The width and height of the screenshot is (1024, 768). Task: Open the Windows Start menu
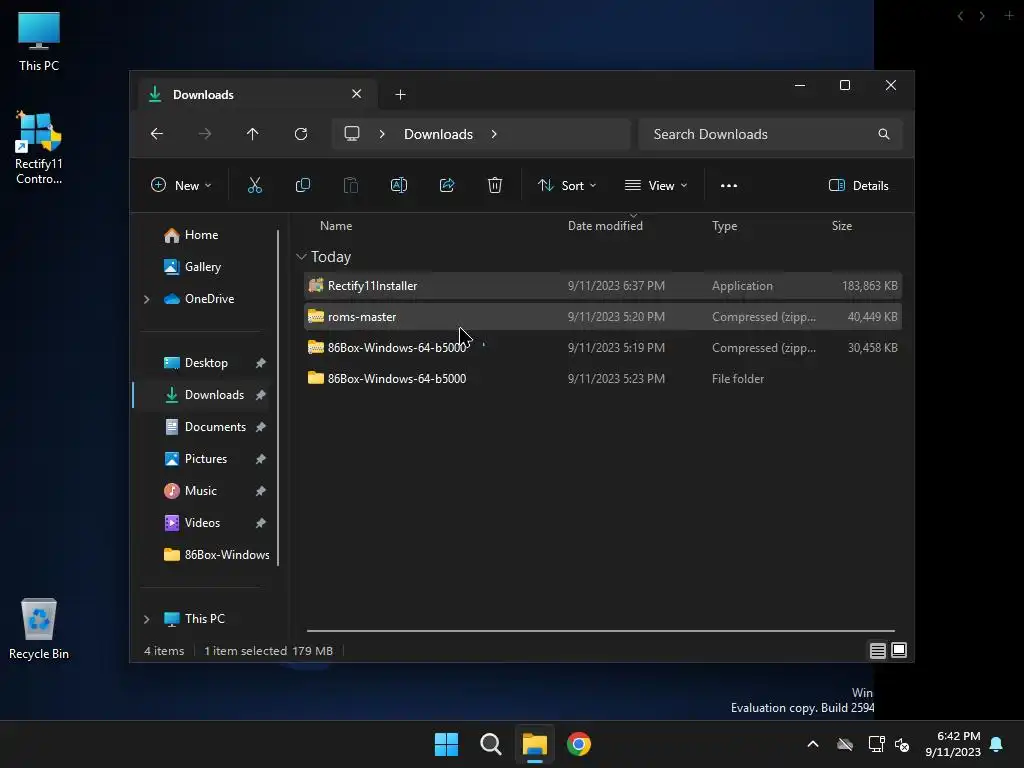[x=447, y=744]
